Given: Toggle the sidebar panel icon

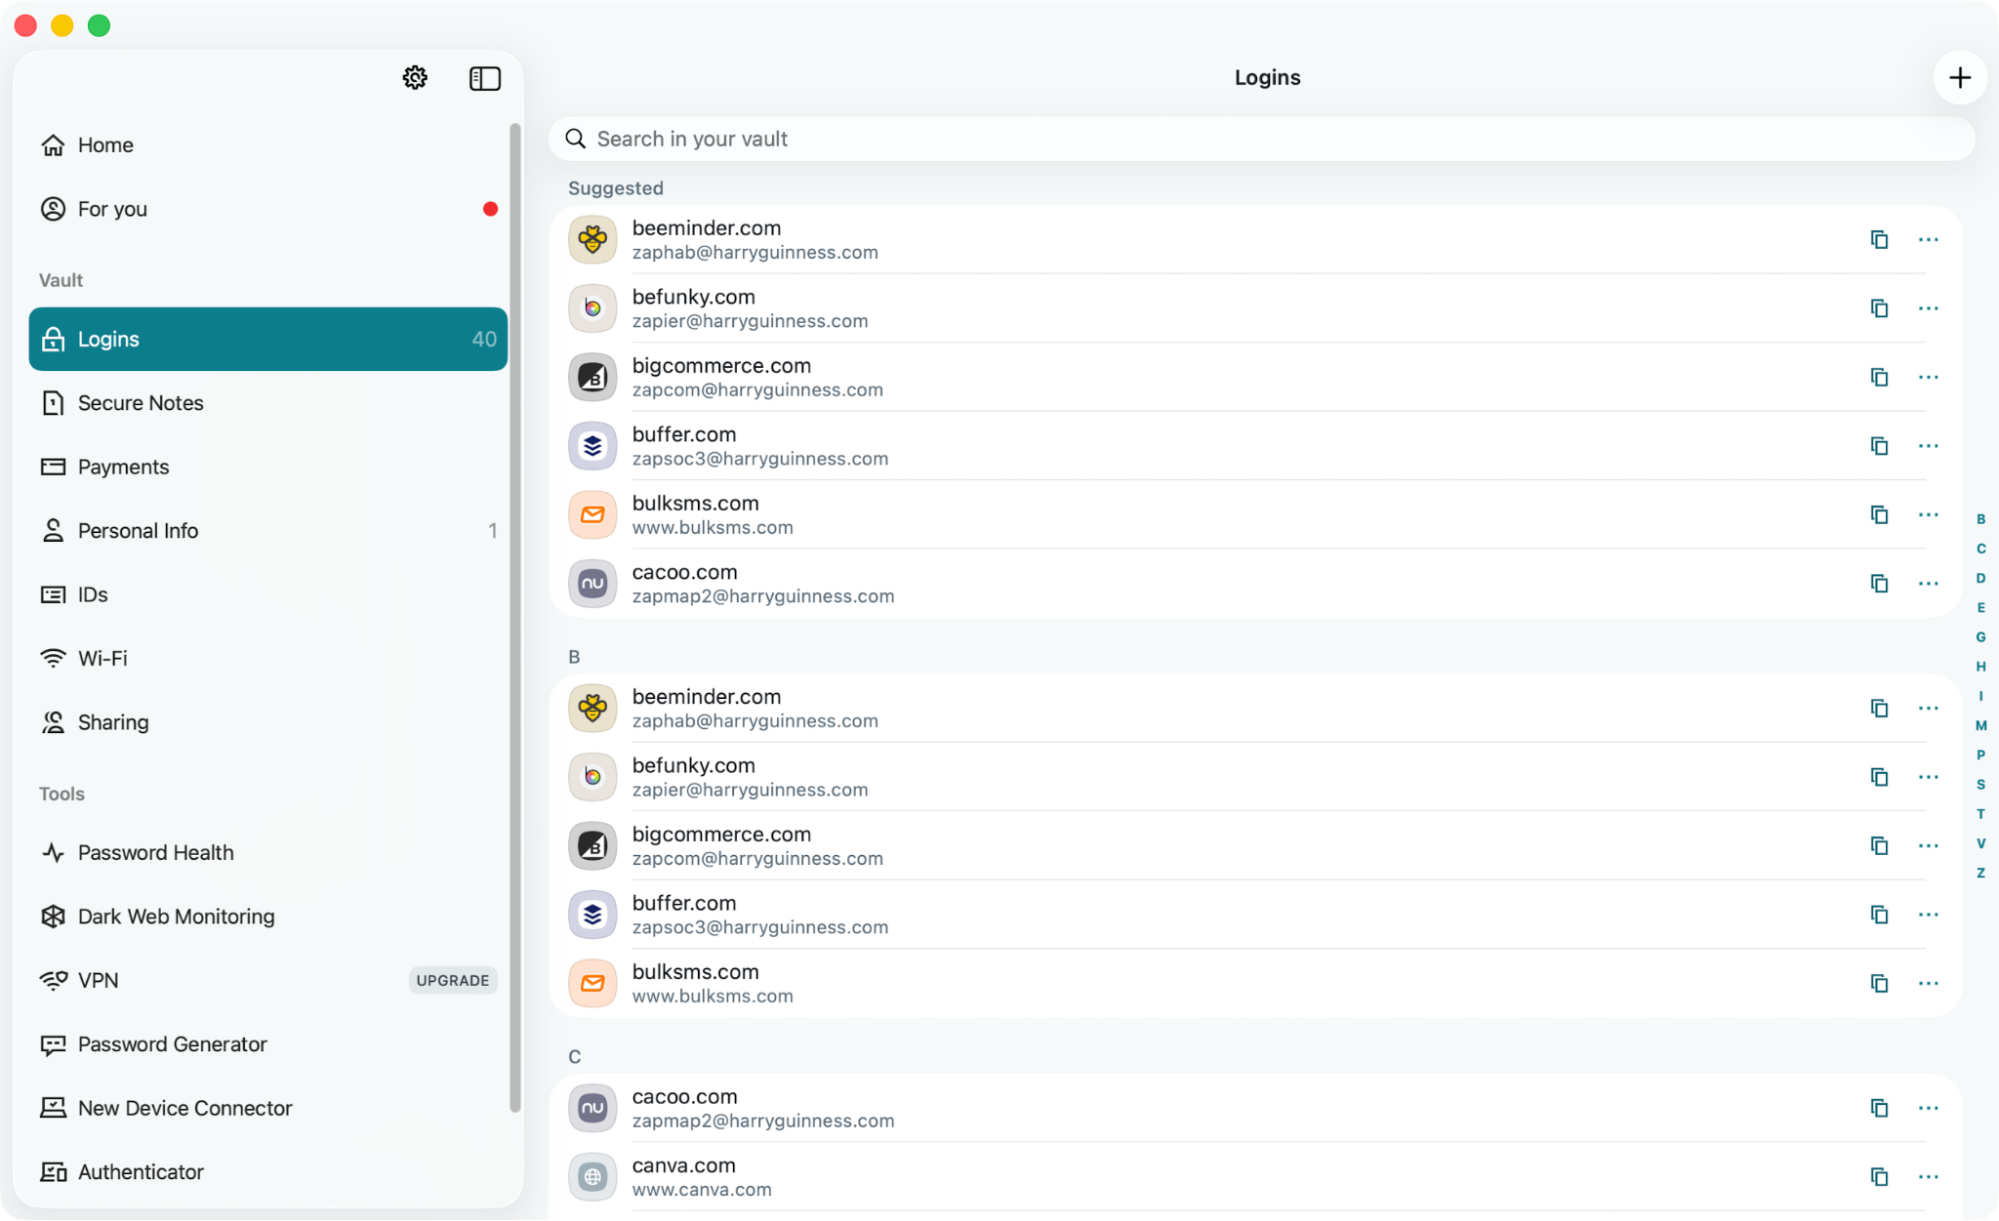Looking at the screenshot, I should pyautogui.click(x=485, y=77).
